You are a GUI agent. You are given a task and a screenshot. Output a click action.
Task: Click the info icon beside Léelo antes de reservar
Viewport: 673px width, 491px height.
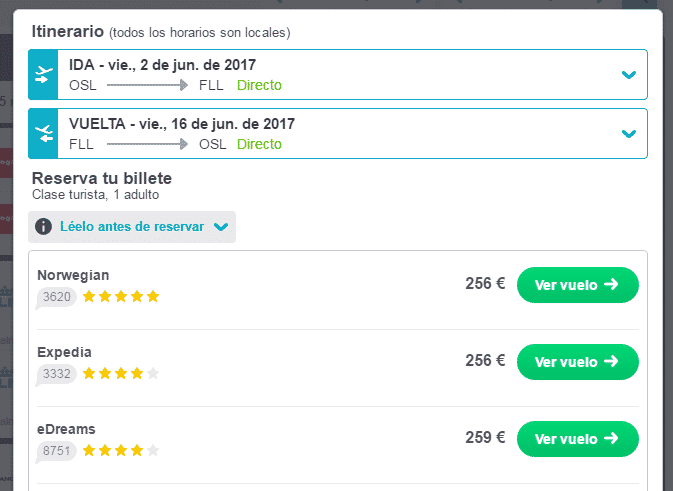click(x=43, y=227)
